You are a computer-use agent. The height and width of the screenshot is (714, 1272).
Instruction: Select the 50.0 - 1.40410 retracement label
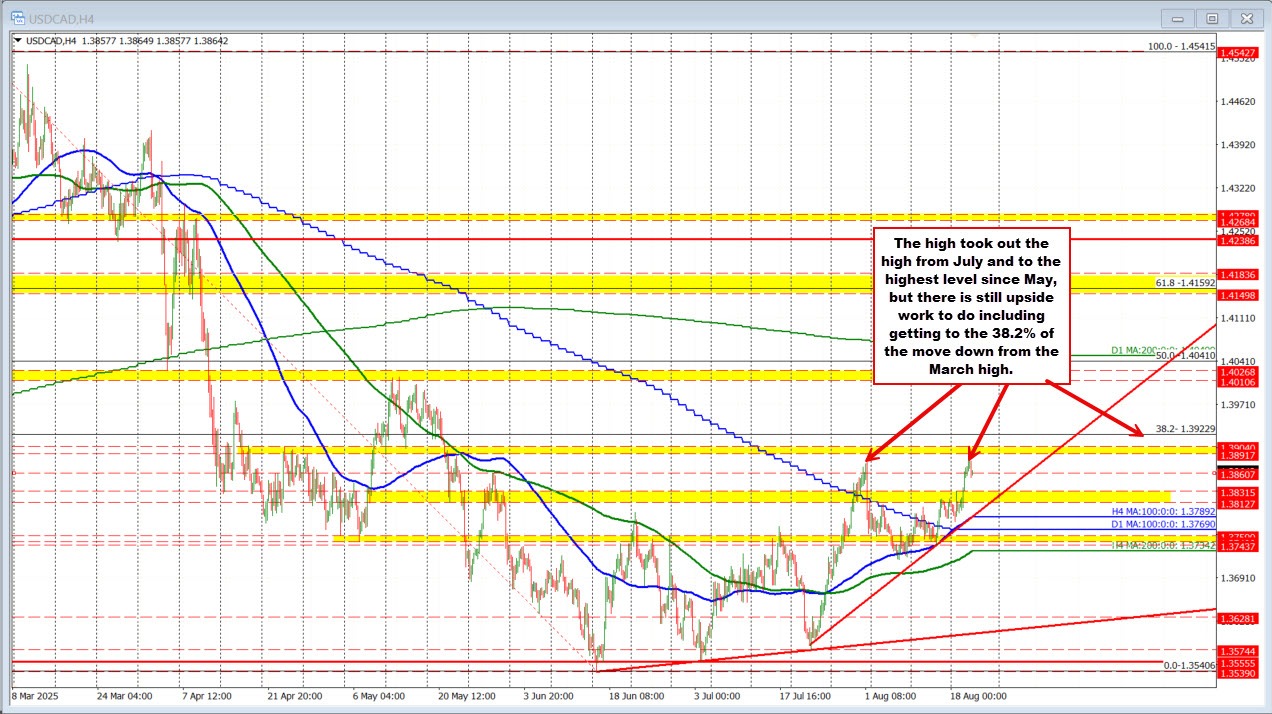click(x=1184, y=356)
